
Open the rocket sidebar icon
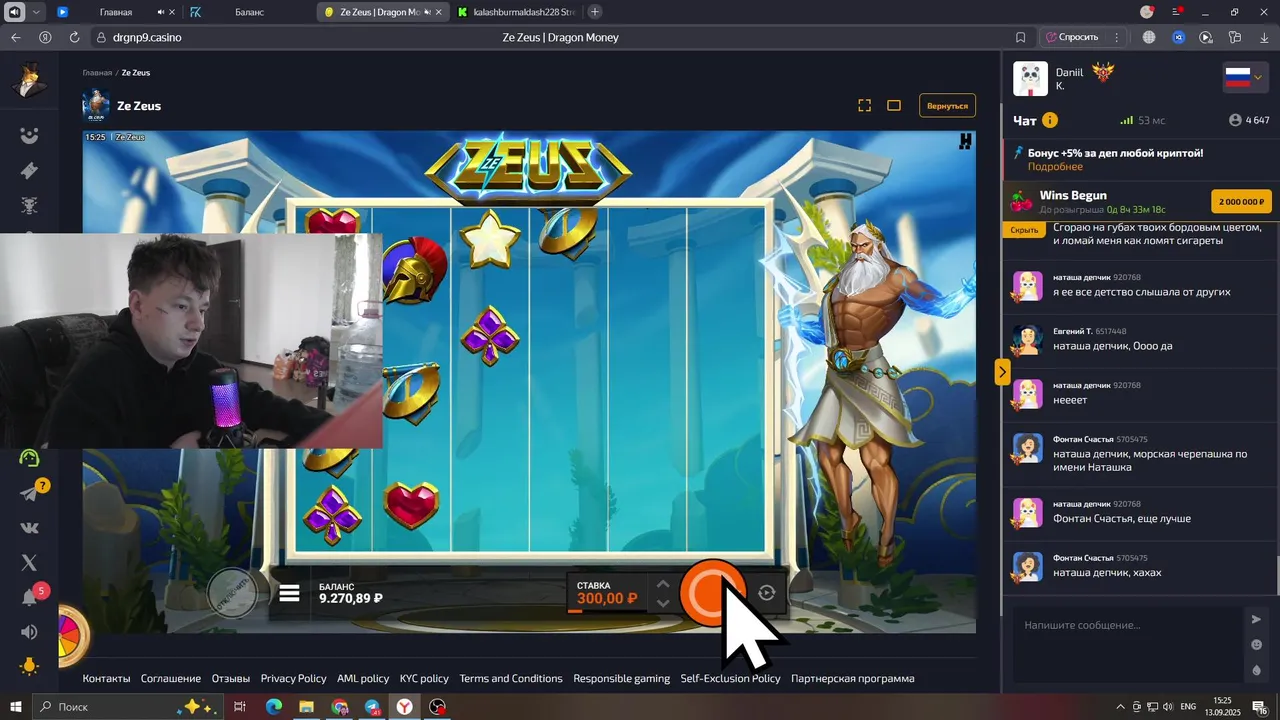click(x=29, y=171)
